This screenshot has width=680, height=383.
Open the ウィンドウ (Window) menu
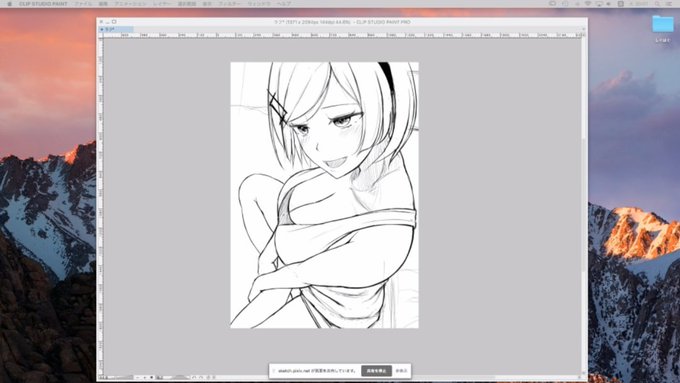click(x=259, y=3)
